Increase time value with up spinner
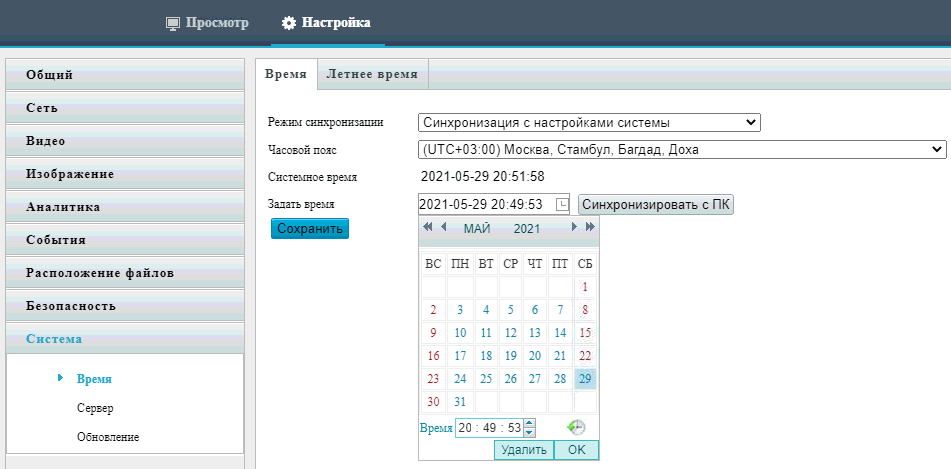This screenshot has width=951, height=469. 529,423
